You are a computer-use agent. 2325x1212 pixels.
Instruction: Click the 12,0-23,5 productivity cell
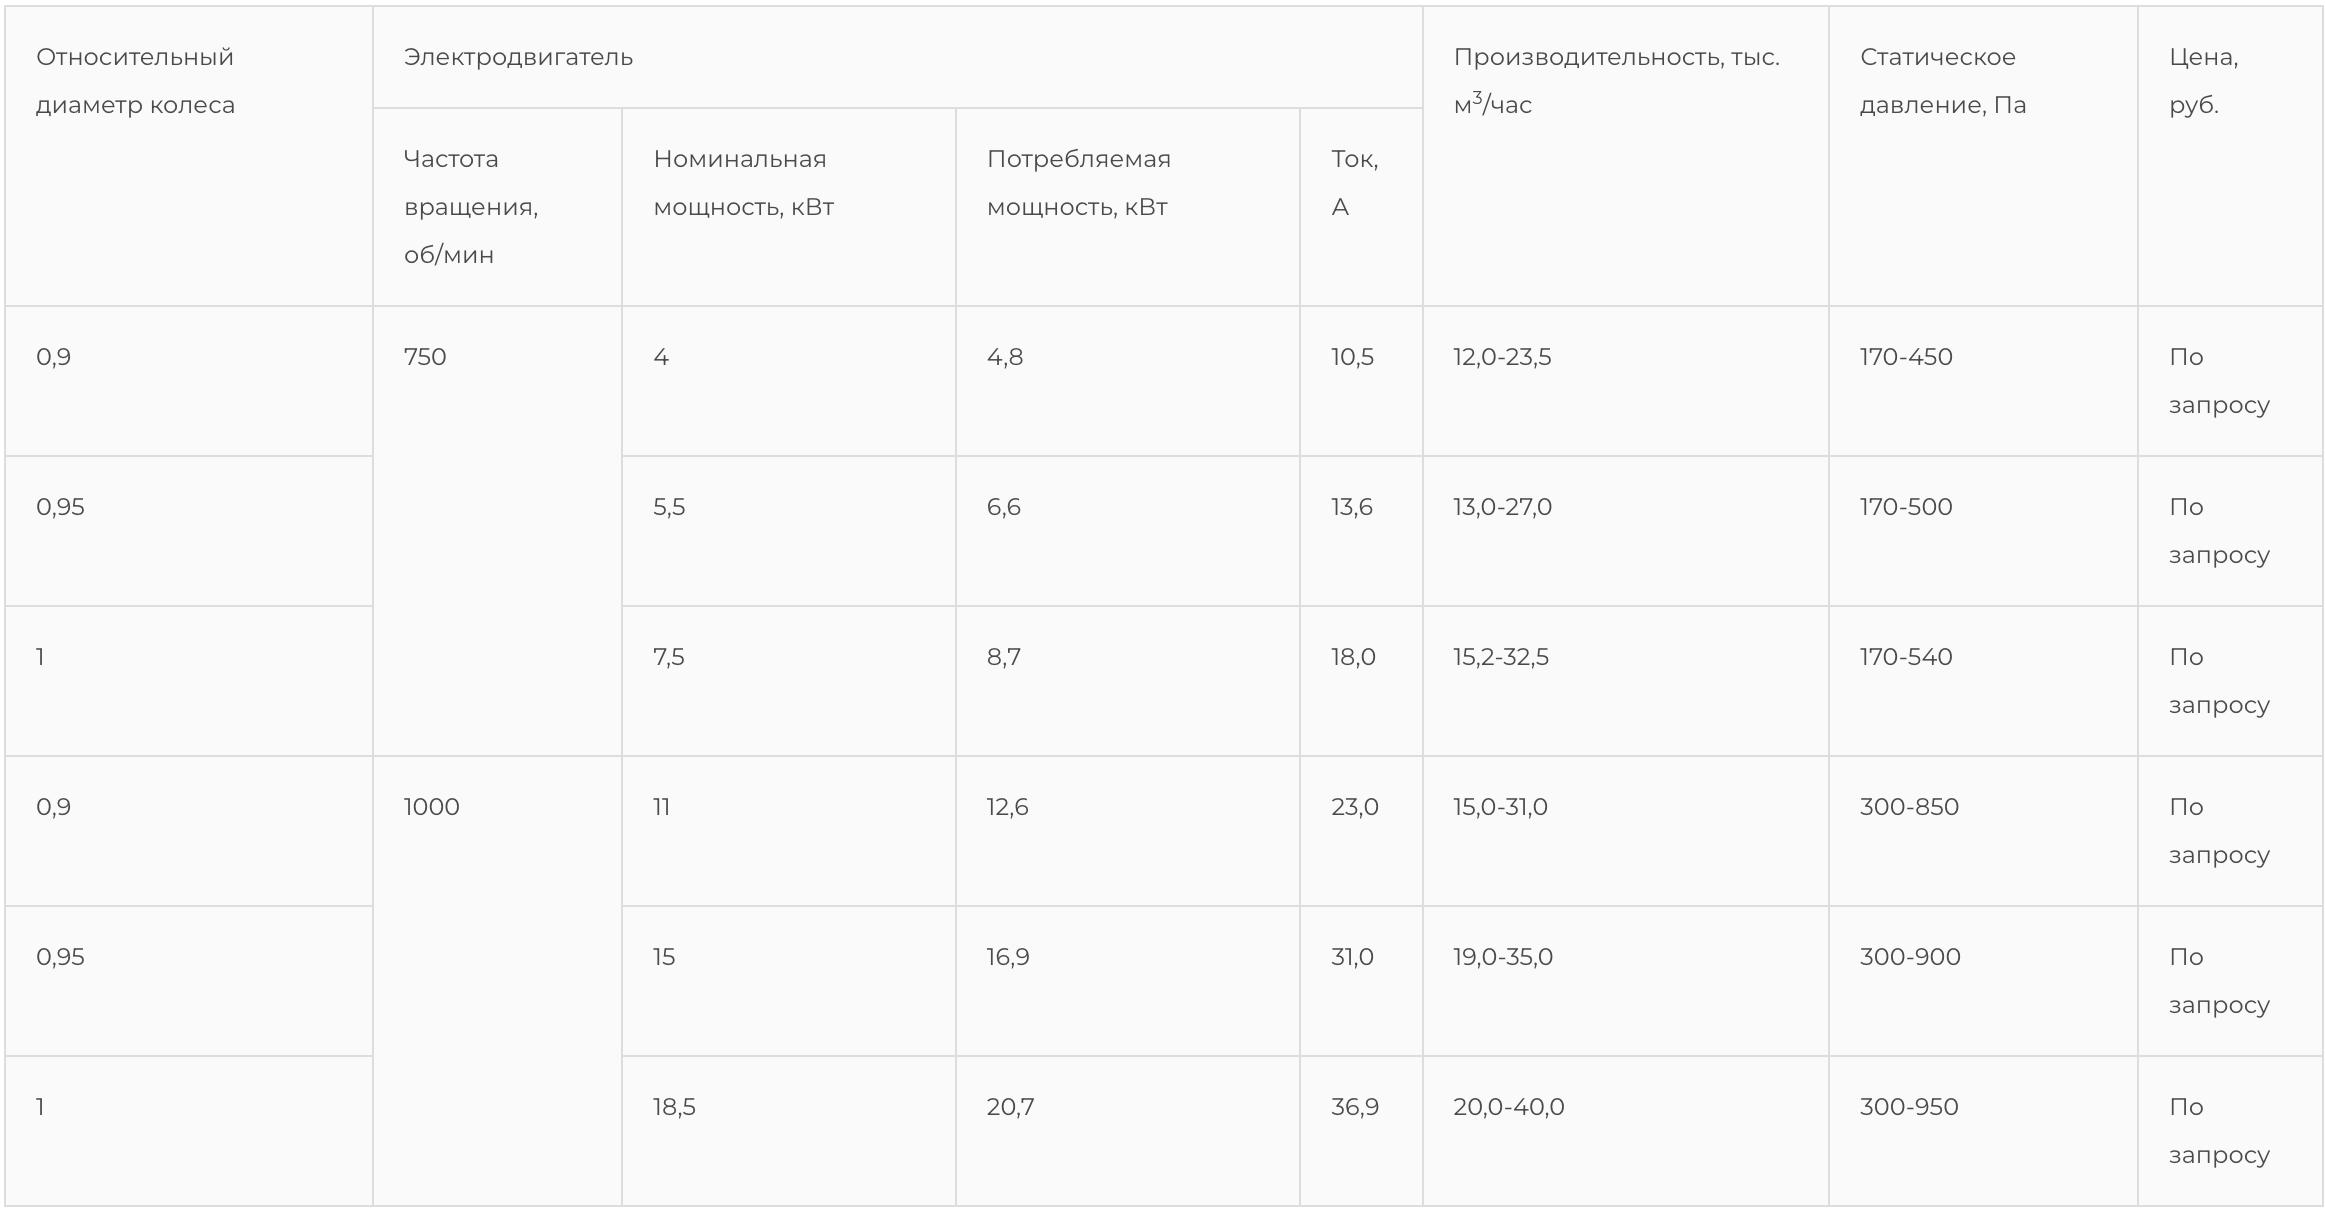pos(1502,357)
